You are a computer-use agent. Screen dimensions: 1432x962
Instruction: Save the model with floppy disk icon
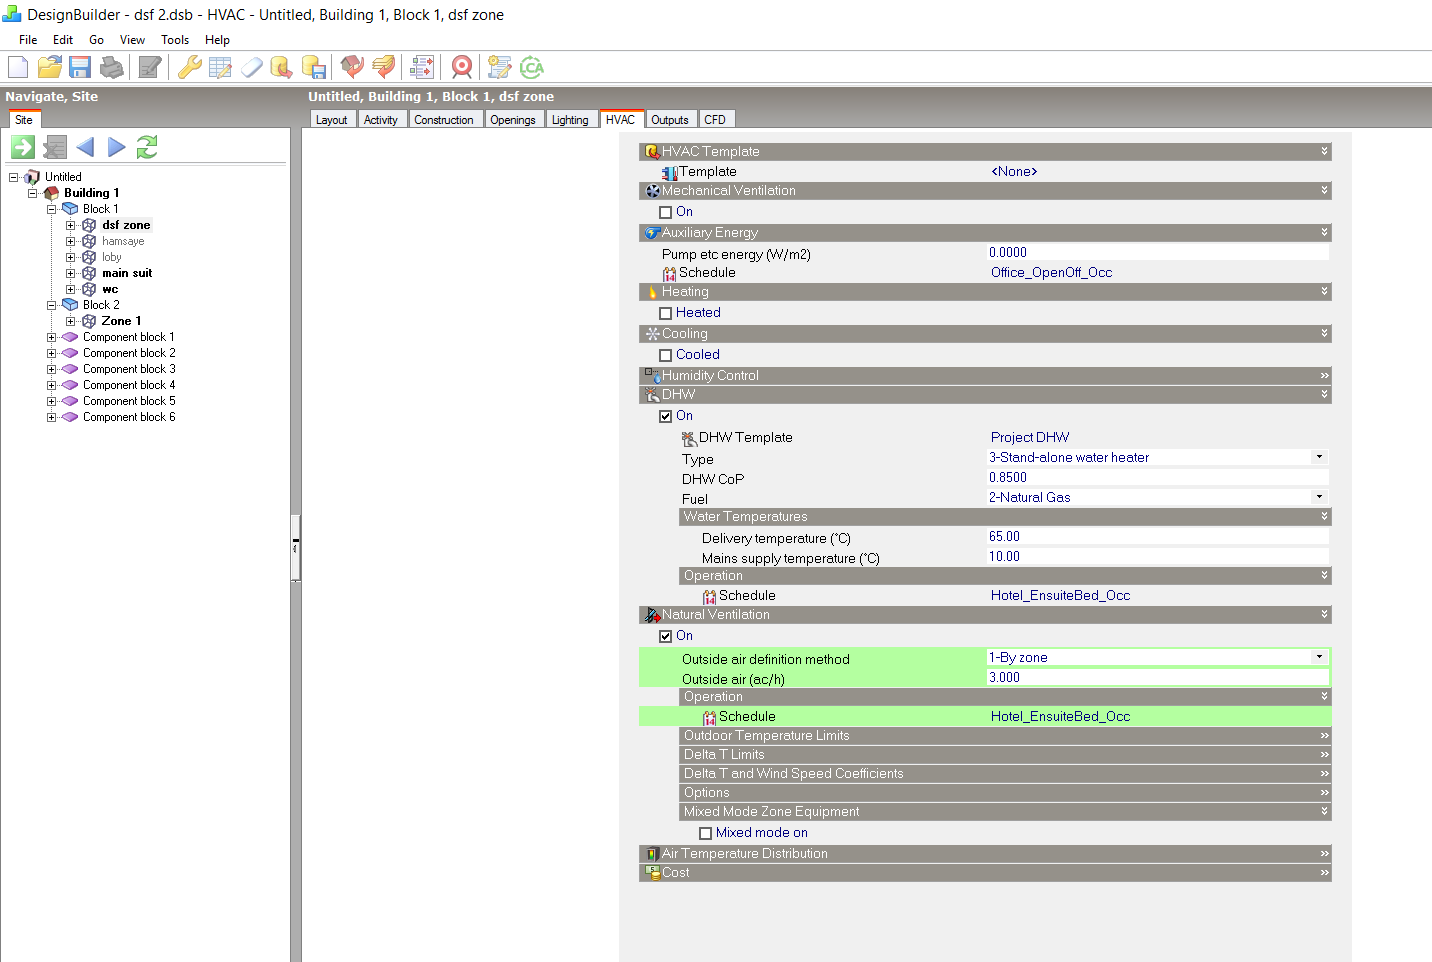coord(80,67)
